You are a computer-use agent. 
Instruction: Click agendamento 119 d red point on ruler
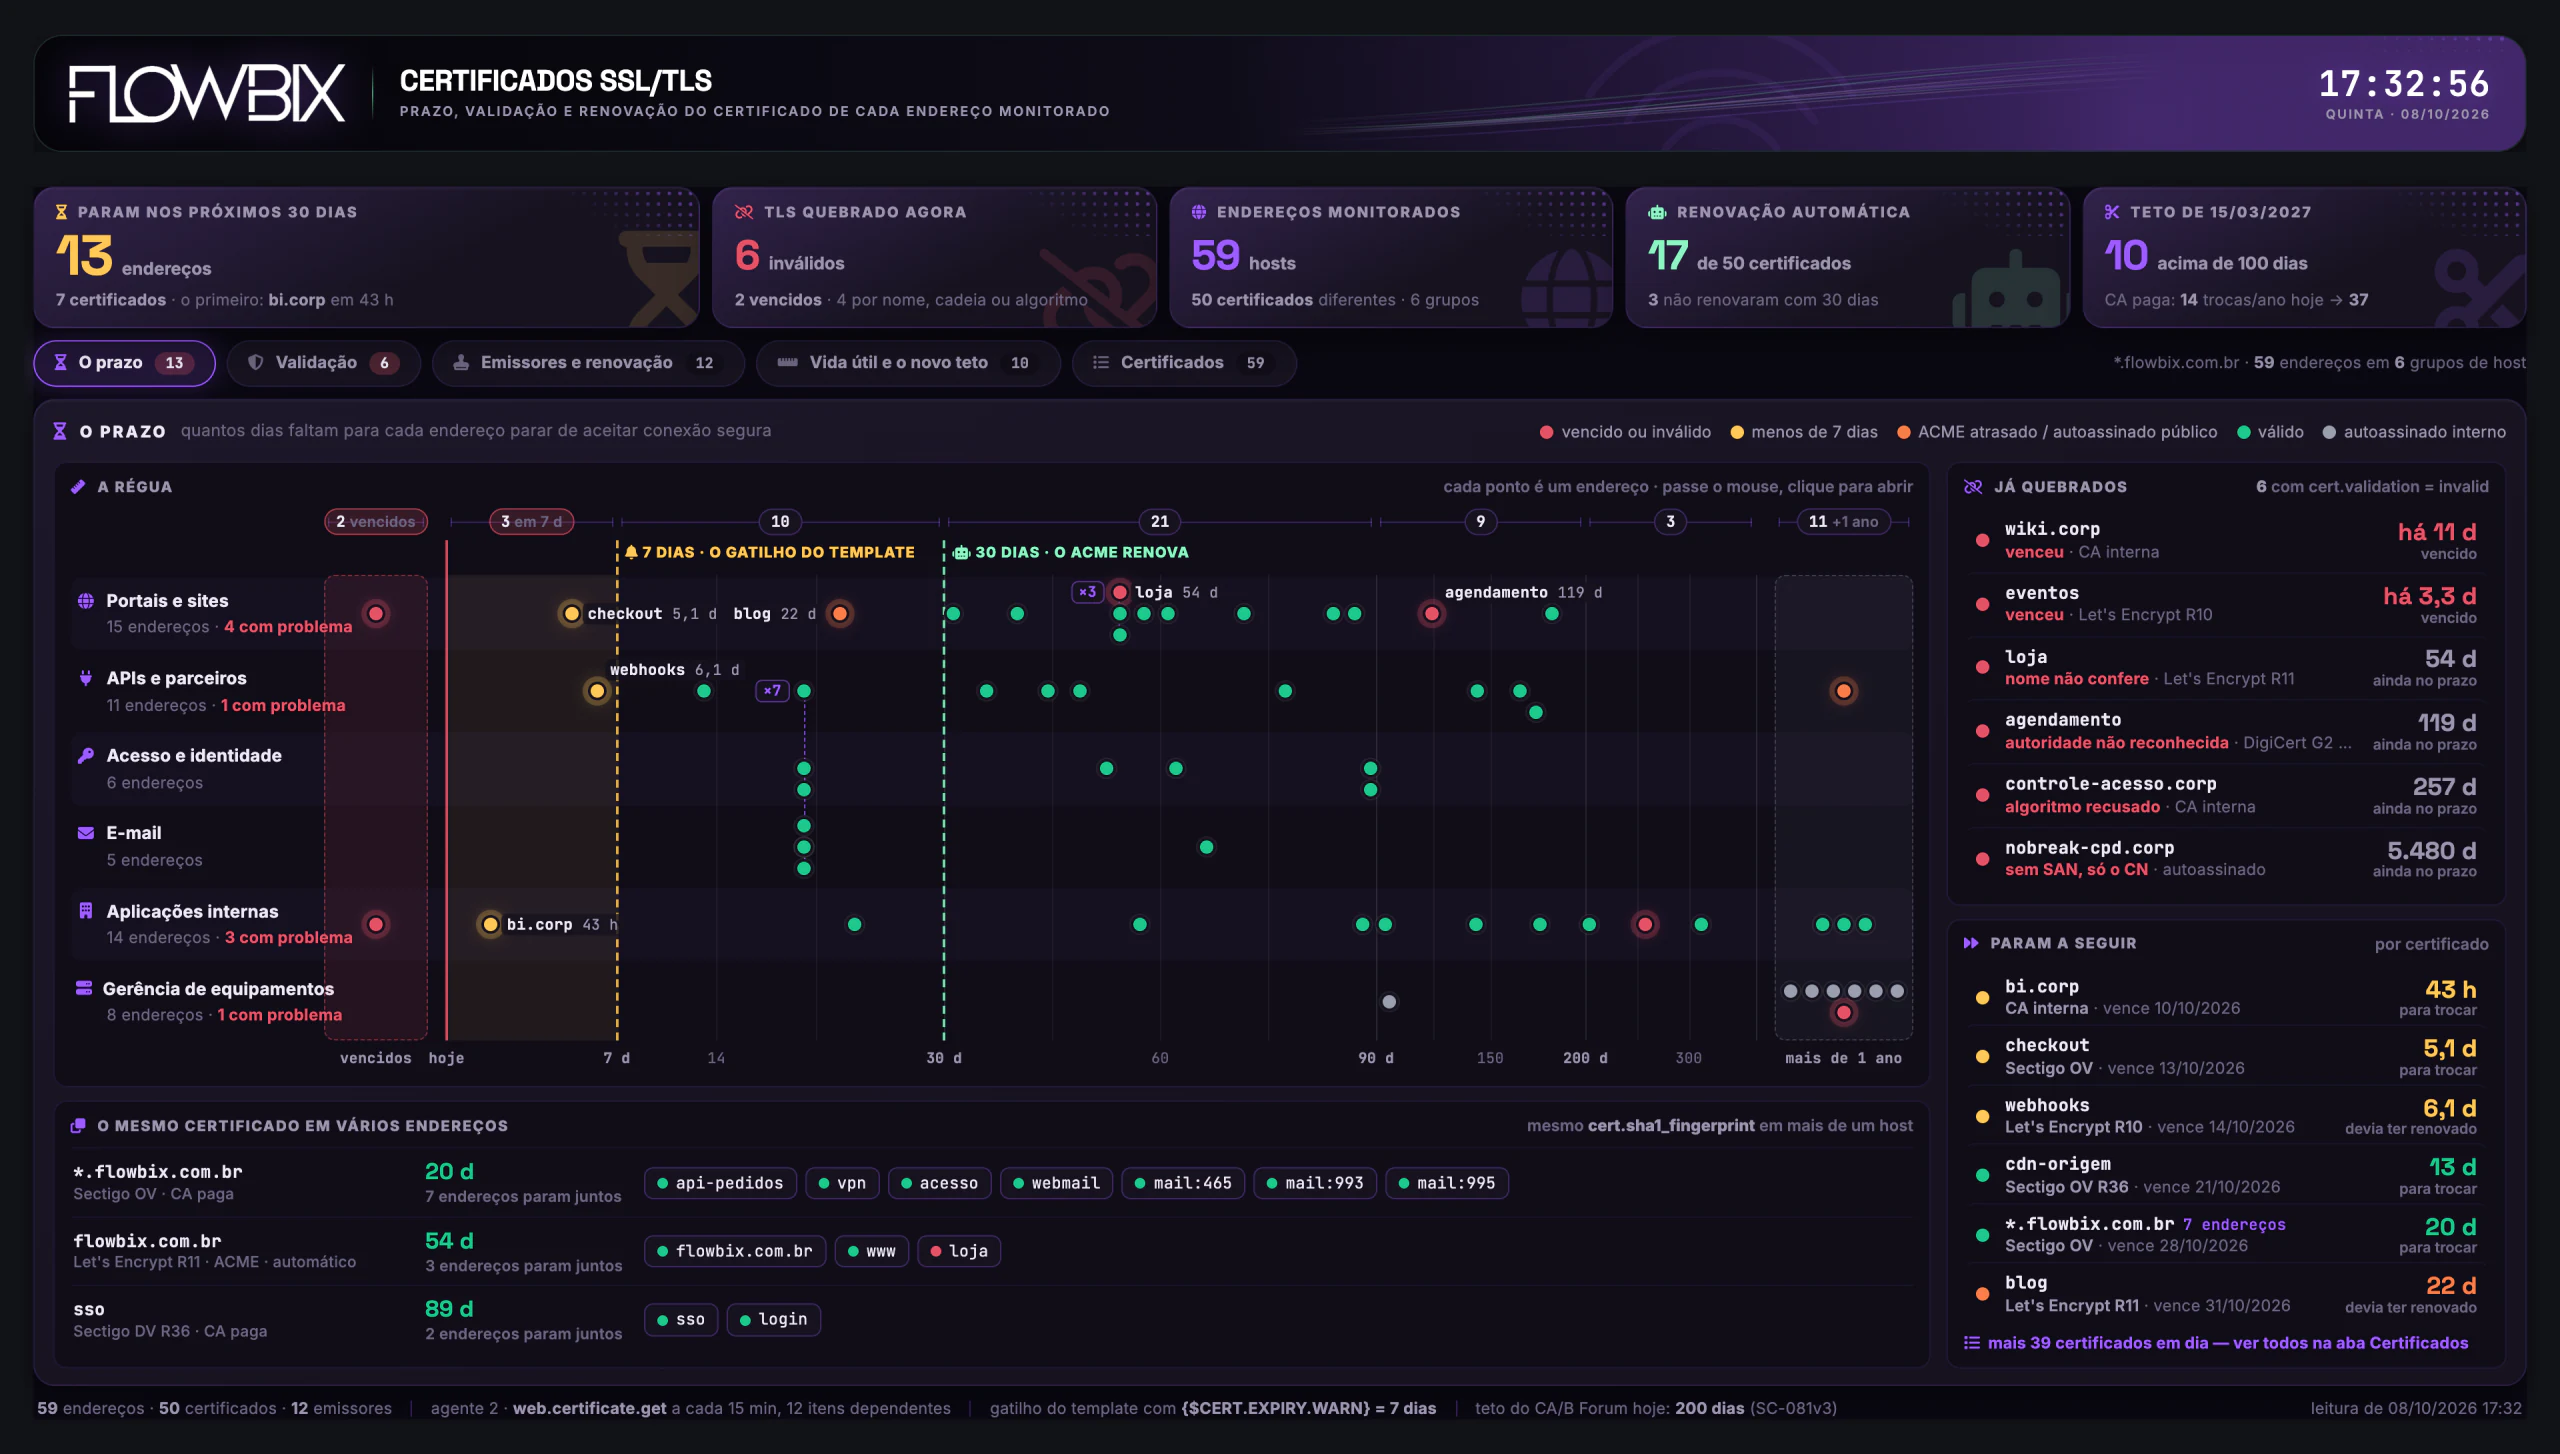point(1432,614)
